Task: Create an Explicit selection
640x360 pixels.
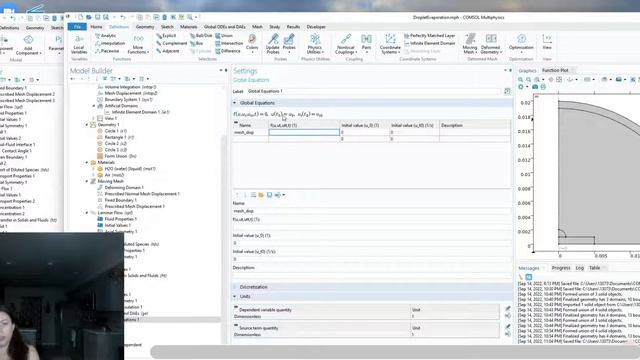Action: (x=166, y=36)
